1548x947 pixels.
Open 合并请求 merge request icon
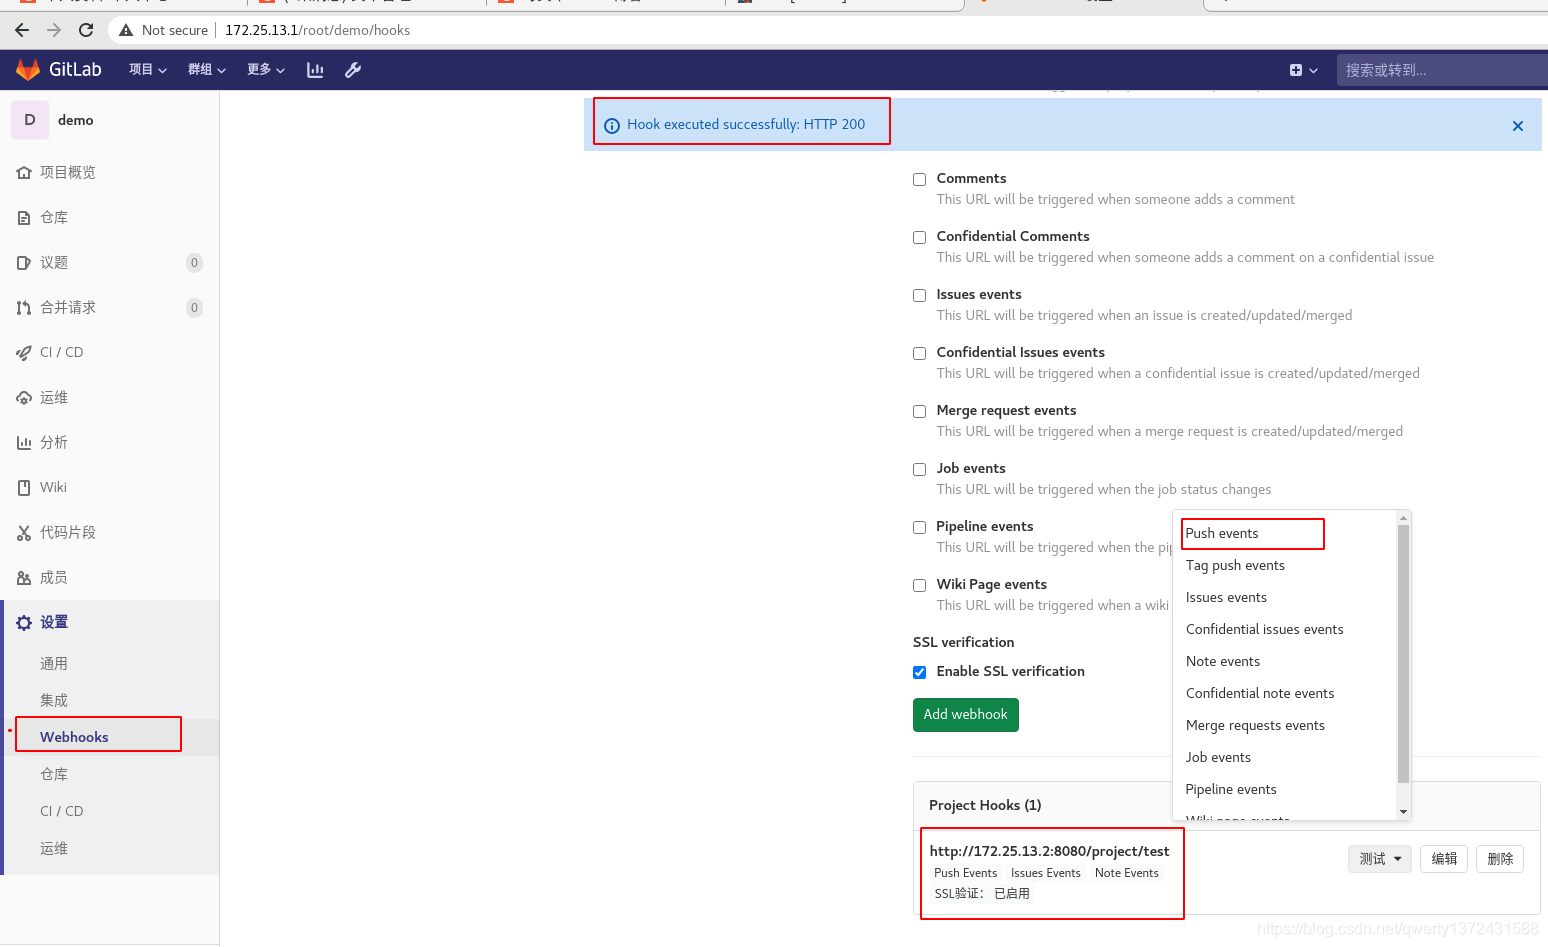click(24, 308)
